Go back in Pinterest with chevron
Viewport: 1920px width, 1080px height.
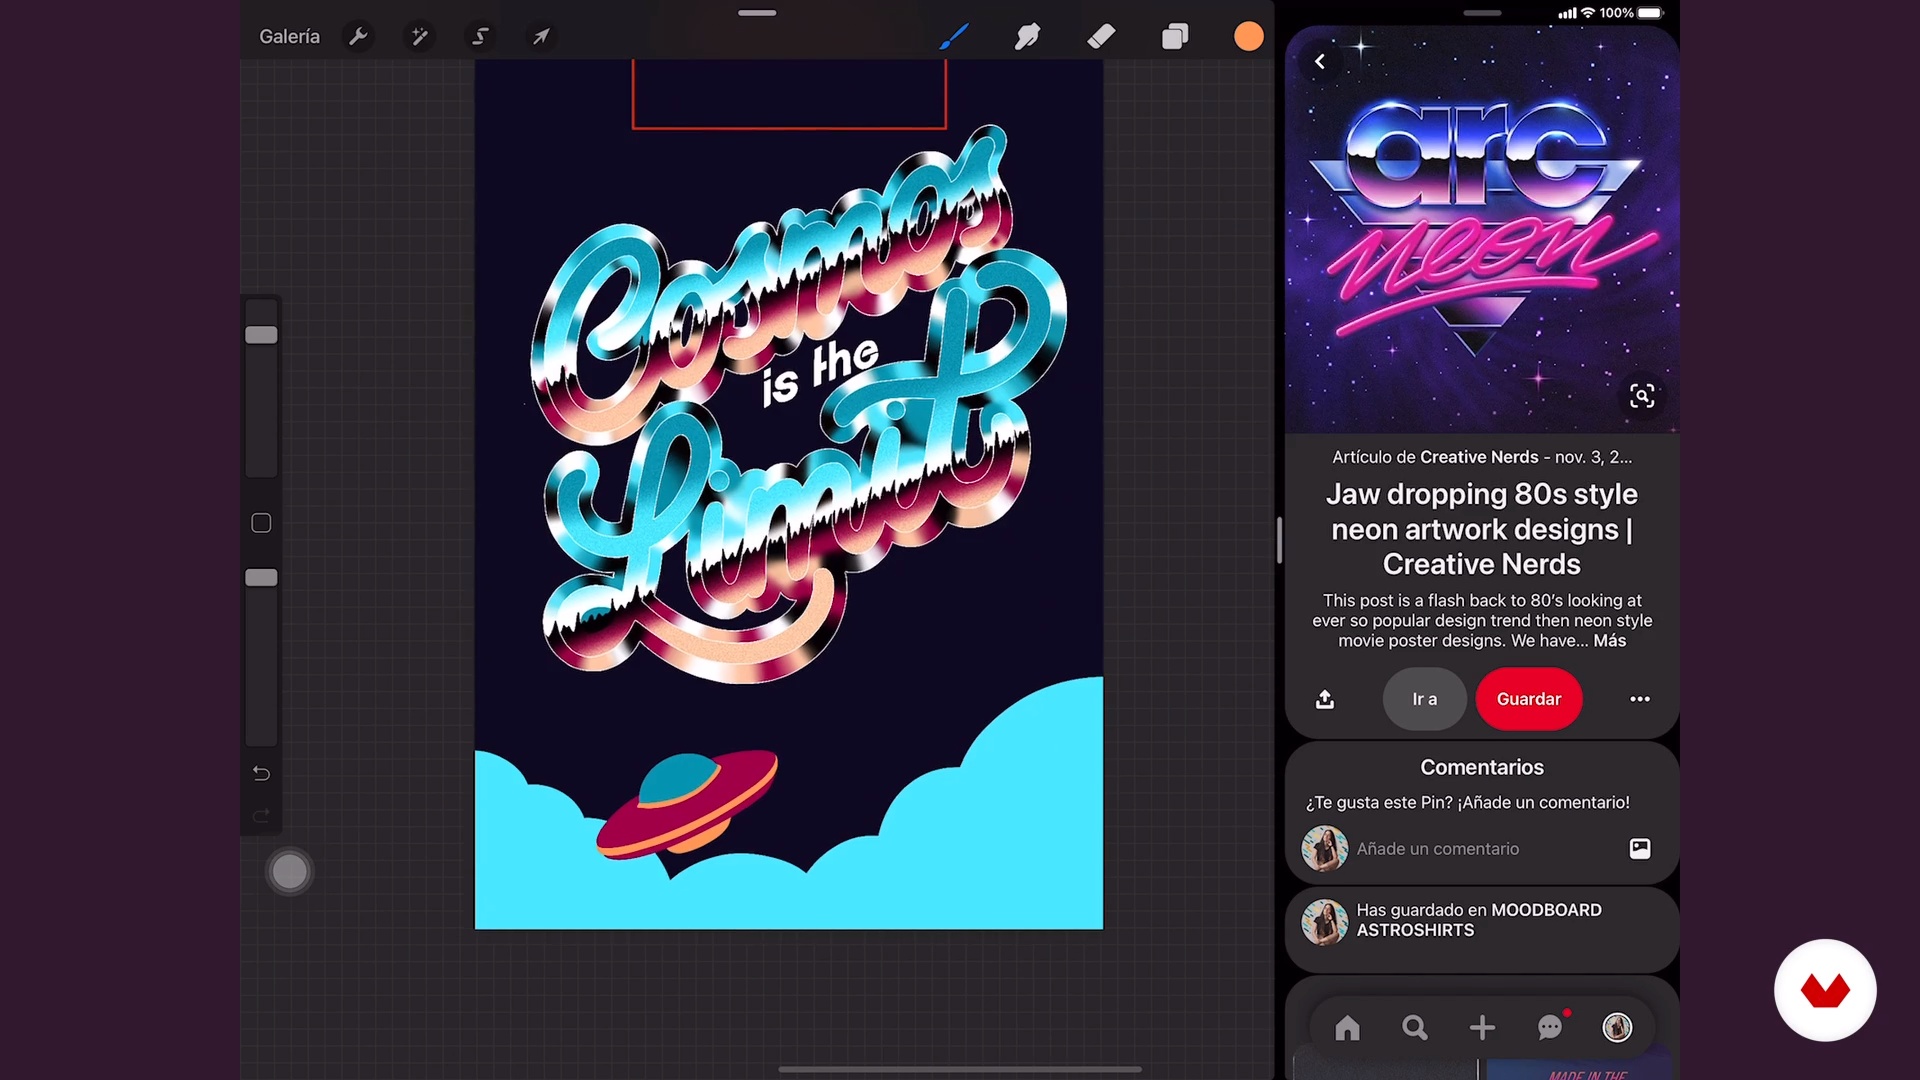pos(1320,62)
